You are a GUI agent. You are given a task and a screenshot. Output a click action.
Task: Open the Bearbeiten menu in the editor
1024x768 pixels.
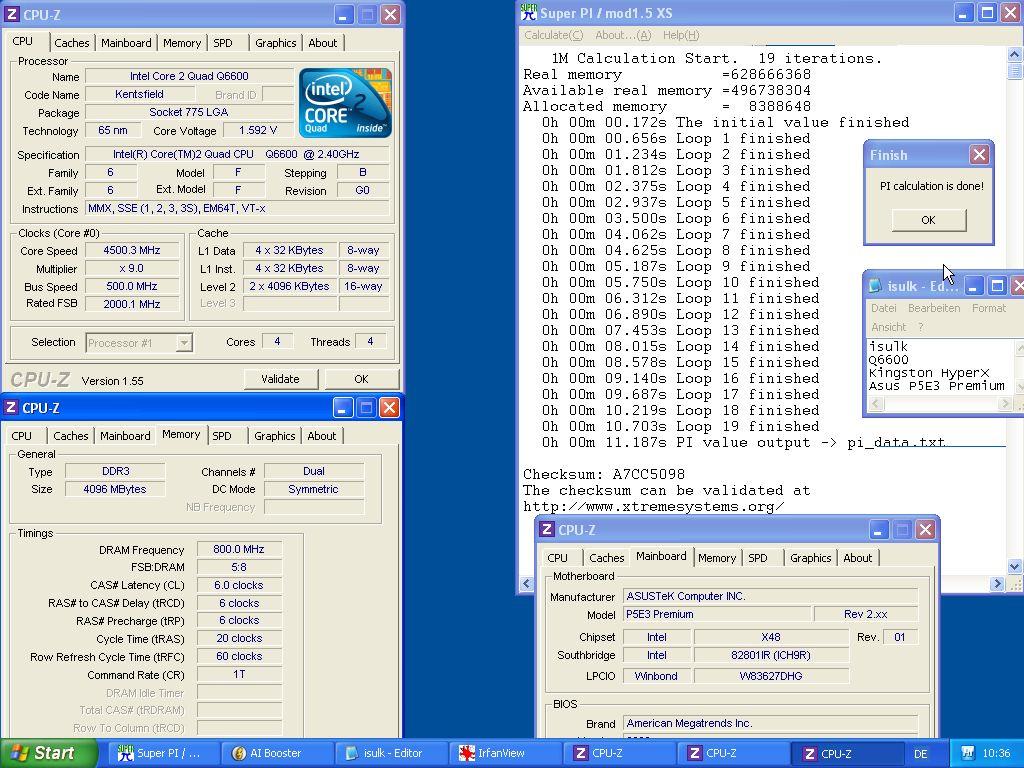[x=934, y=308]
